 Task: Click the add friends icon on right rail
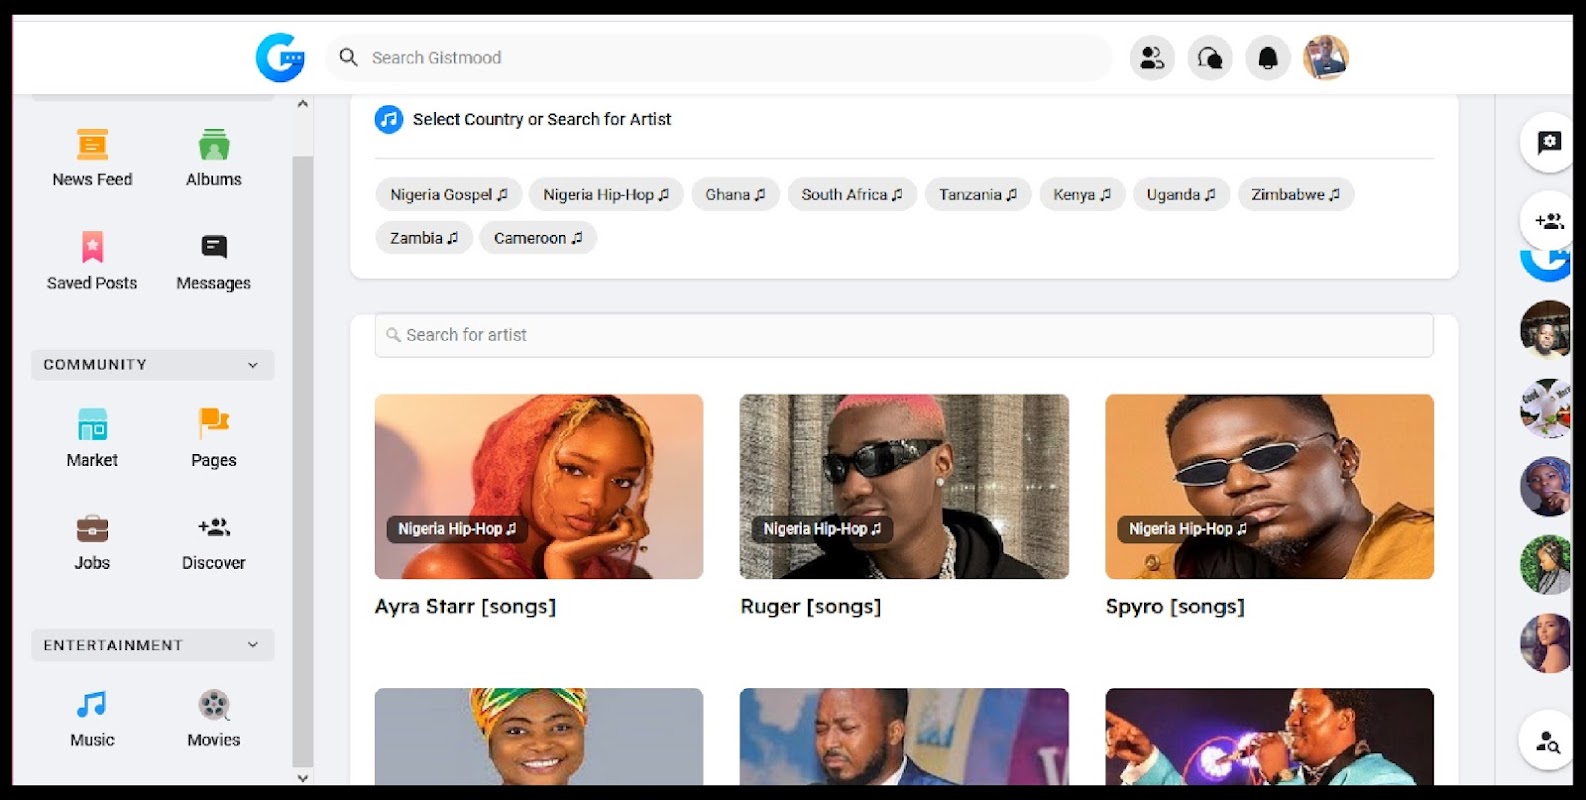pyautogui.click(x=1549, y=221)
